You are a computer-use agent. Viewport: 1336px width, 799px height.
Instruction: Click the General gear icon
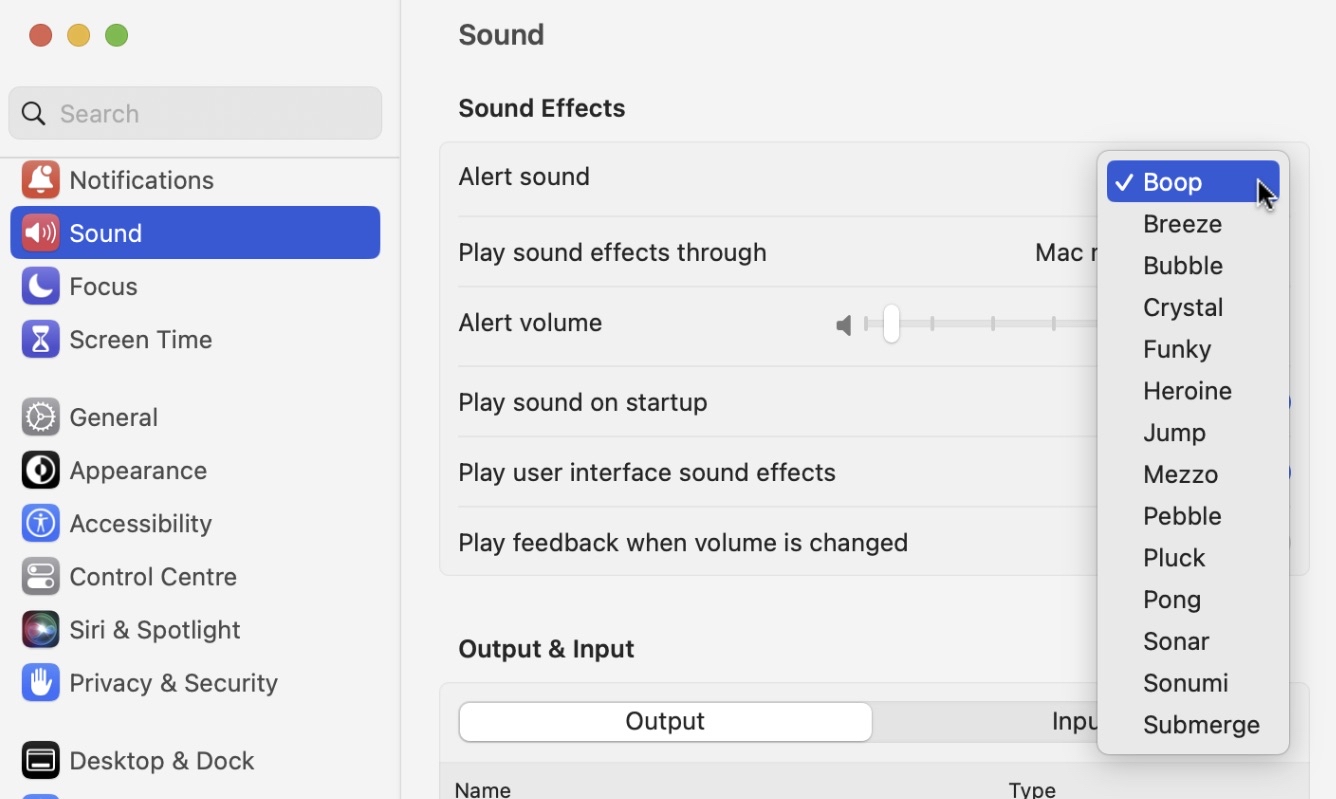pyautogui.click(x=40, y=417)
